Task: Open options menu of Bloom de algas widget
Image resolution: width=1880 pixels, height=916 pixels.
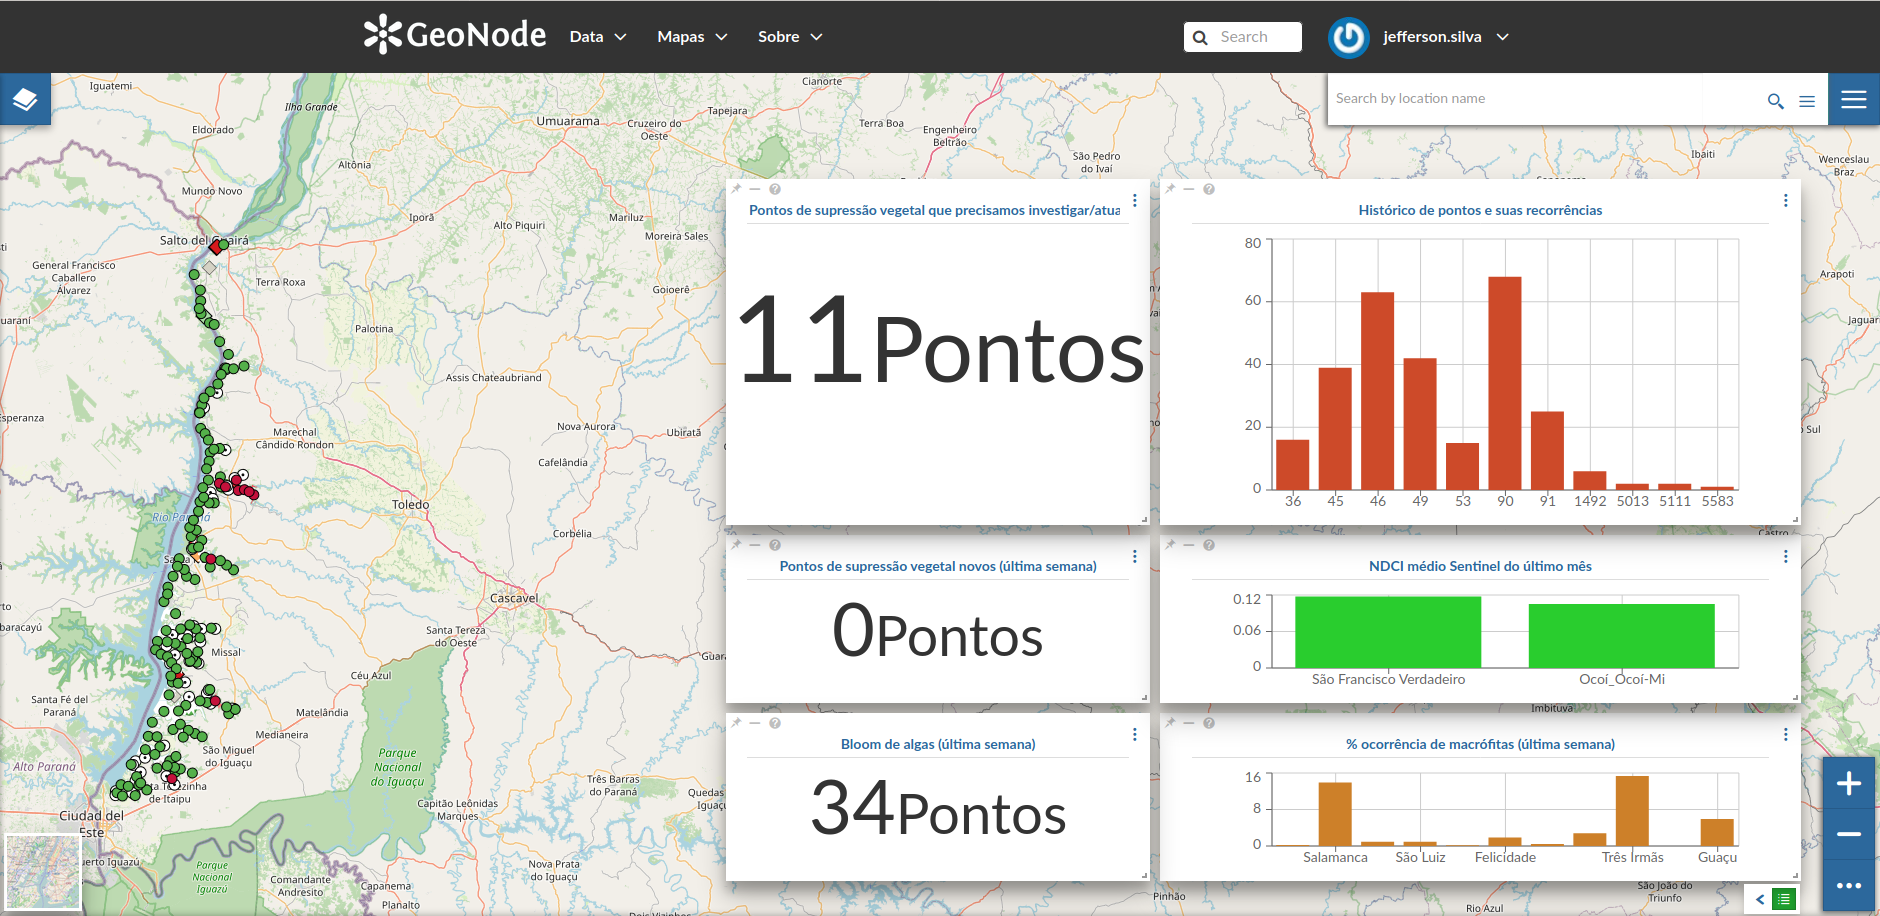Action: [1135, 735]
